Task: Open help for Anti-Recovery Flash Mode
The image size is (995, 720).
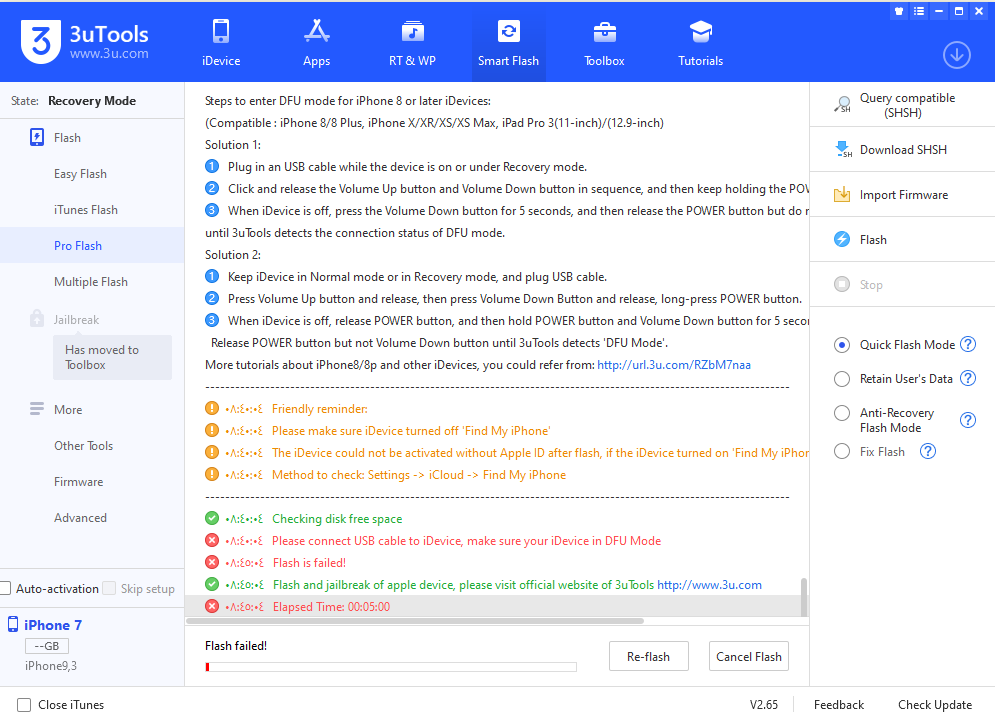Action: pos(968,420)
